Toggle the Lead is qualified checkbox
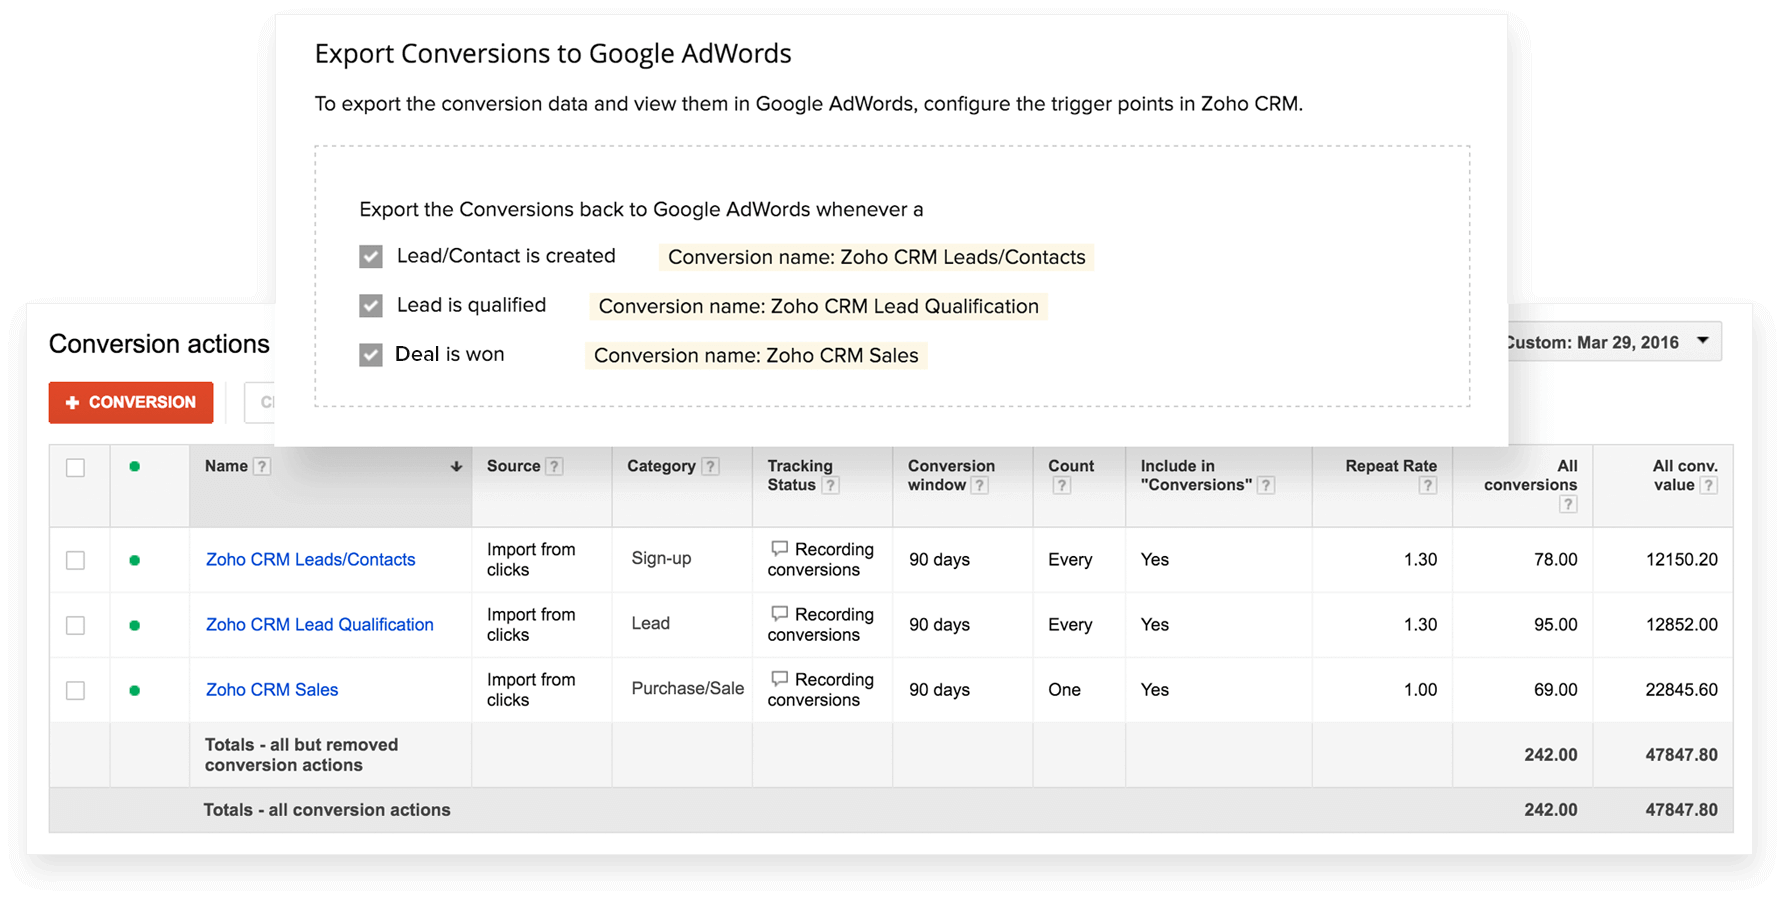 371,306
